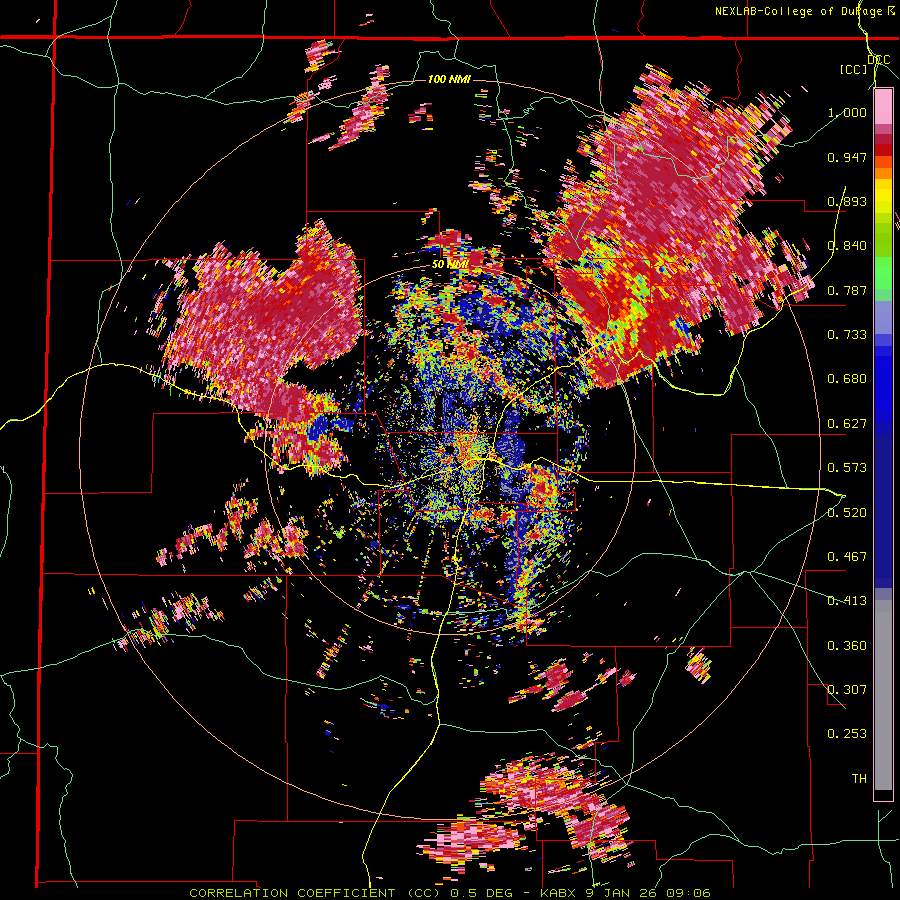This screenshot has height=900, width=900.
Task: Pick the yellow color bar segment
Action: point(883,196)
